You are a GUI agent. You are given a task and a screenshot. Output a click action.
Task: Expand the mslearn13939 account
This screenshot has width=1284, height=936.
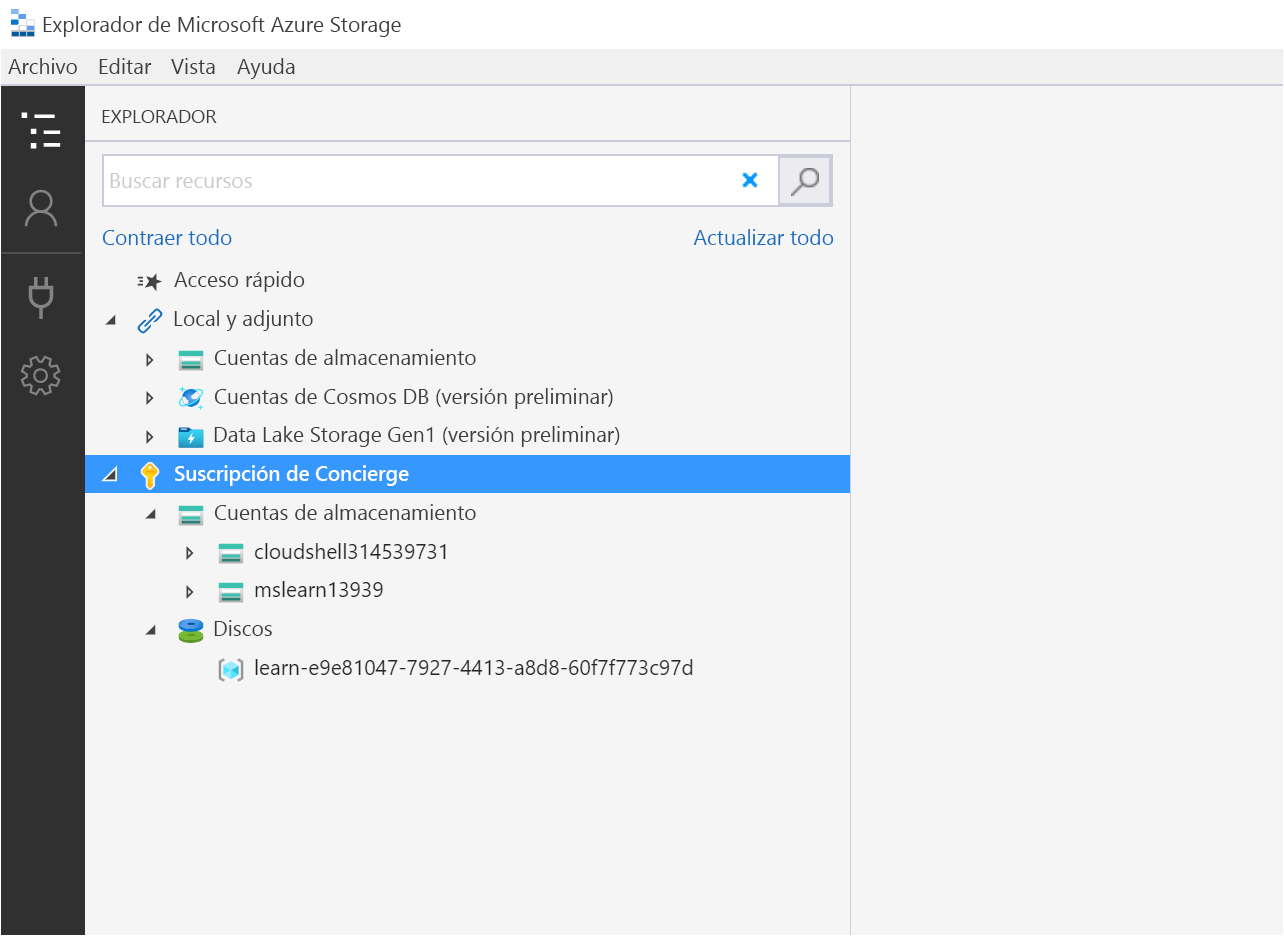point(190,592)
